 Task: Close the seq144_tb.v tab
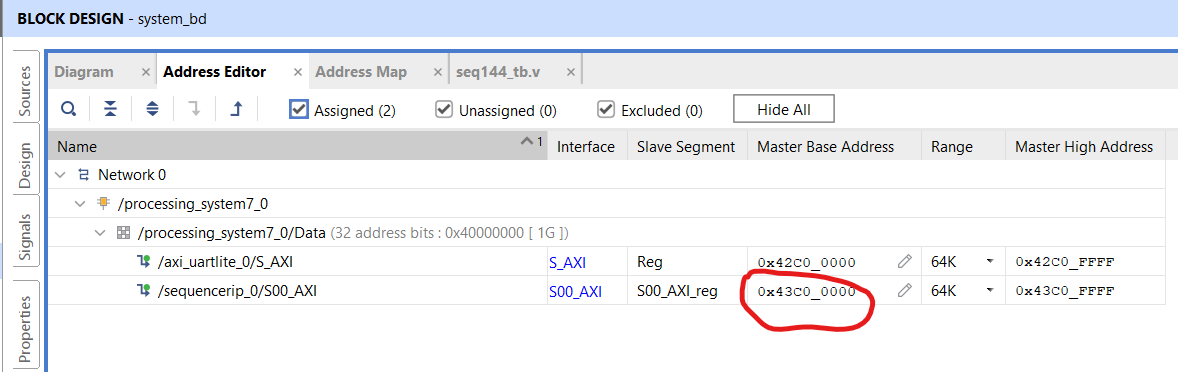(571, 73)
